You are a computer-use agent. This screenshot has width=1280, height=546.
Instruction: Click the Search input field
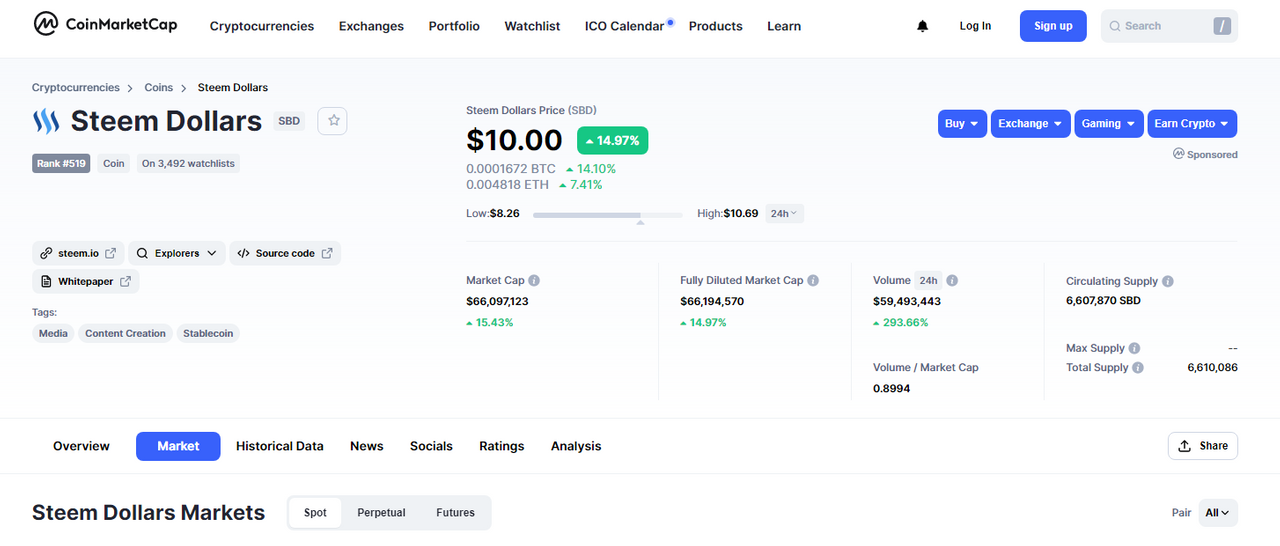1169,26
